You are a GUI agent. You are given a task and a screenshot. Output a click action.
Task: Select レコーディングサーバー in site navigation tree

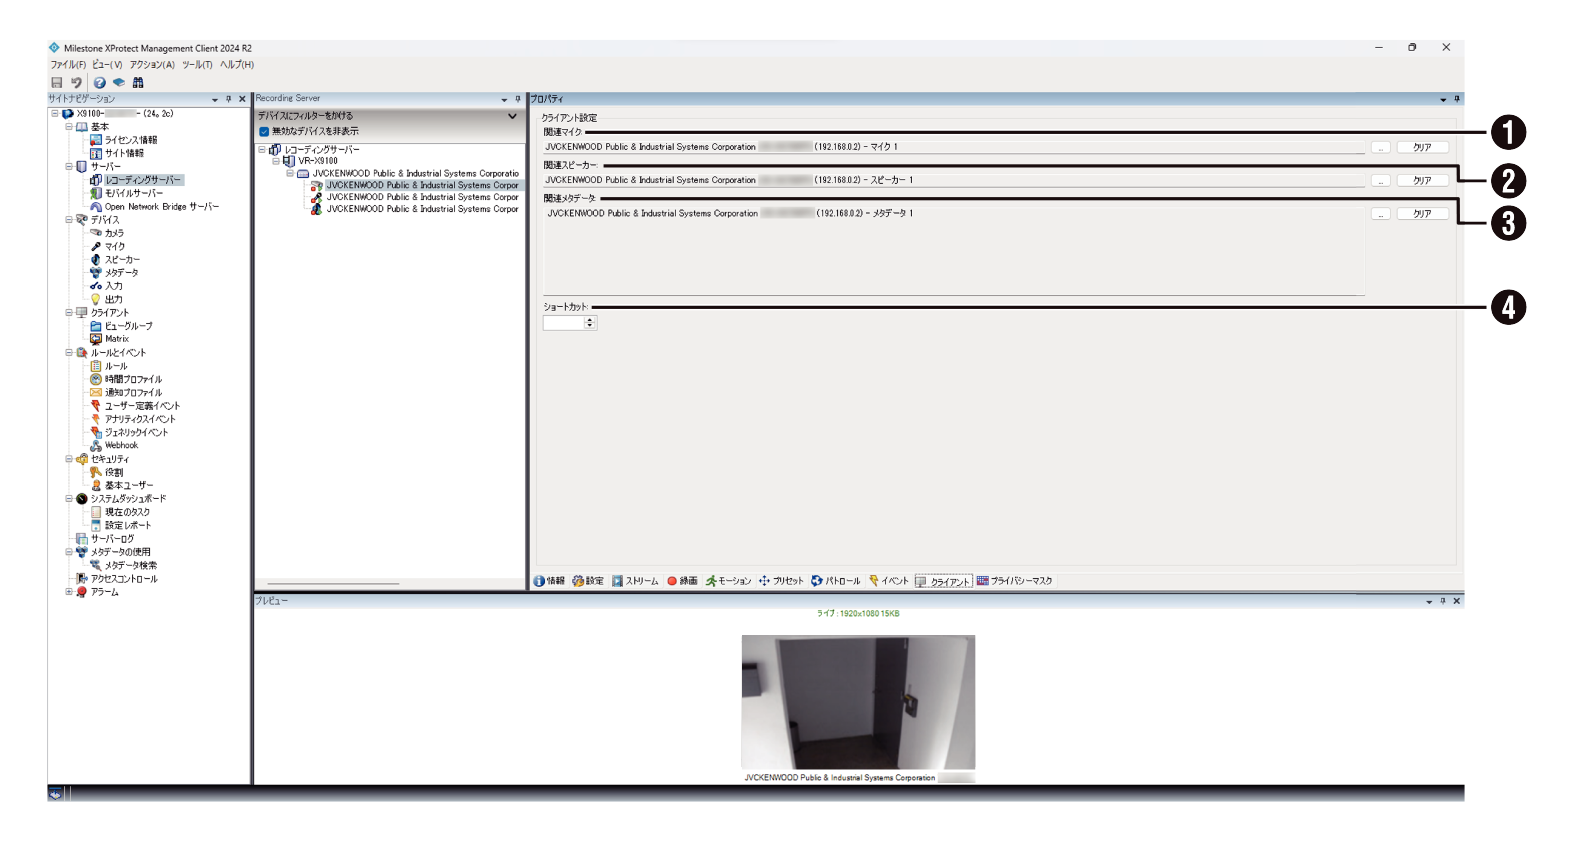(143, 180)
